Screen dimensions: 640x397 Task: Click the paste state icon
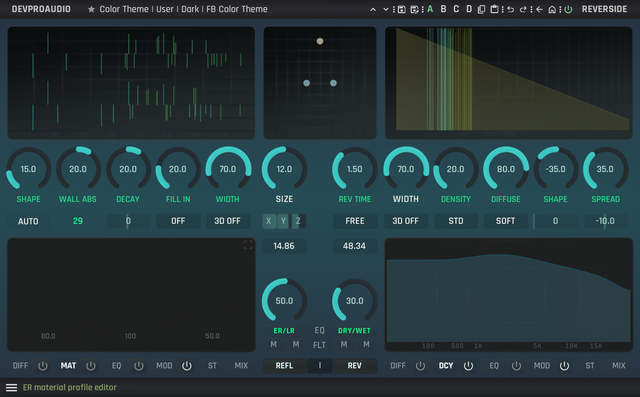coord(494,9)
